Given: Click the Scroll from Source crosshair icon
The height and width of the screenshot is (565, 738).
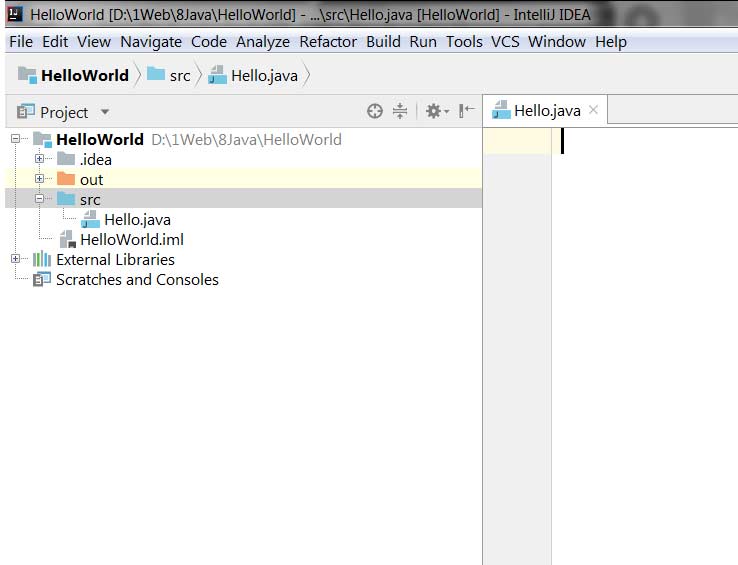Looking at the screenshot, I should 375,112.
